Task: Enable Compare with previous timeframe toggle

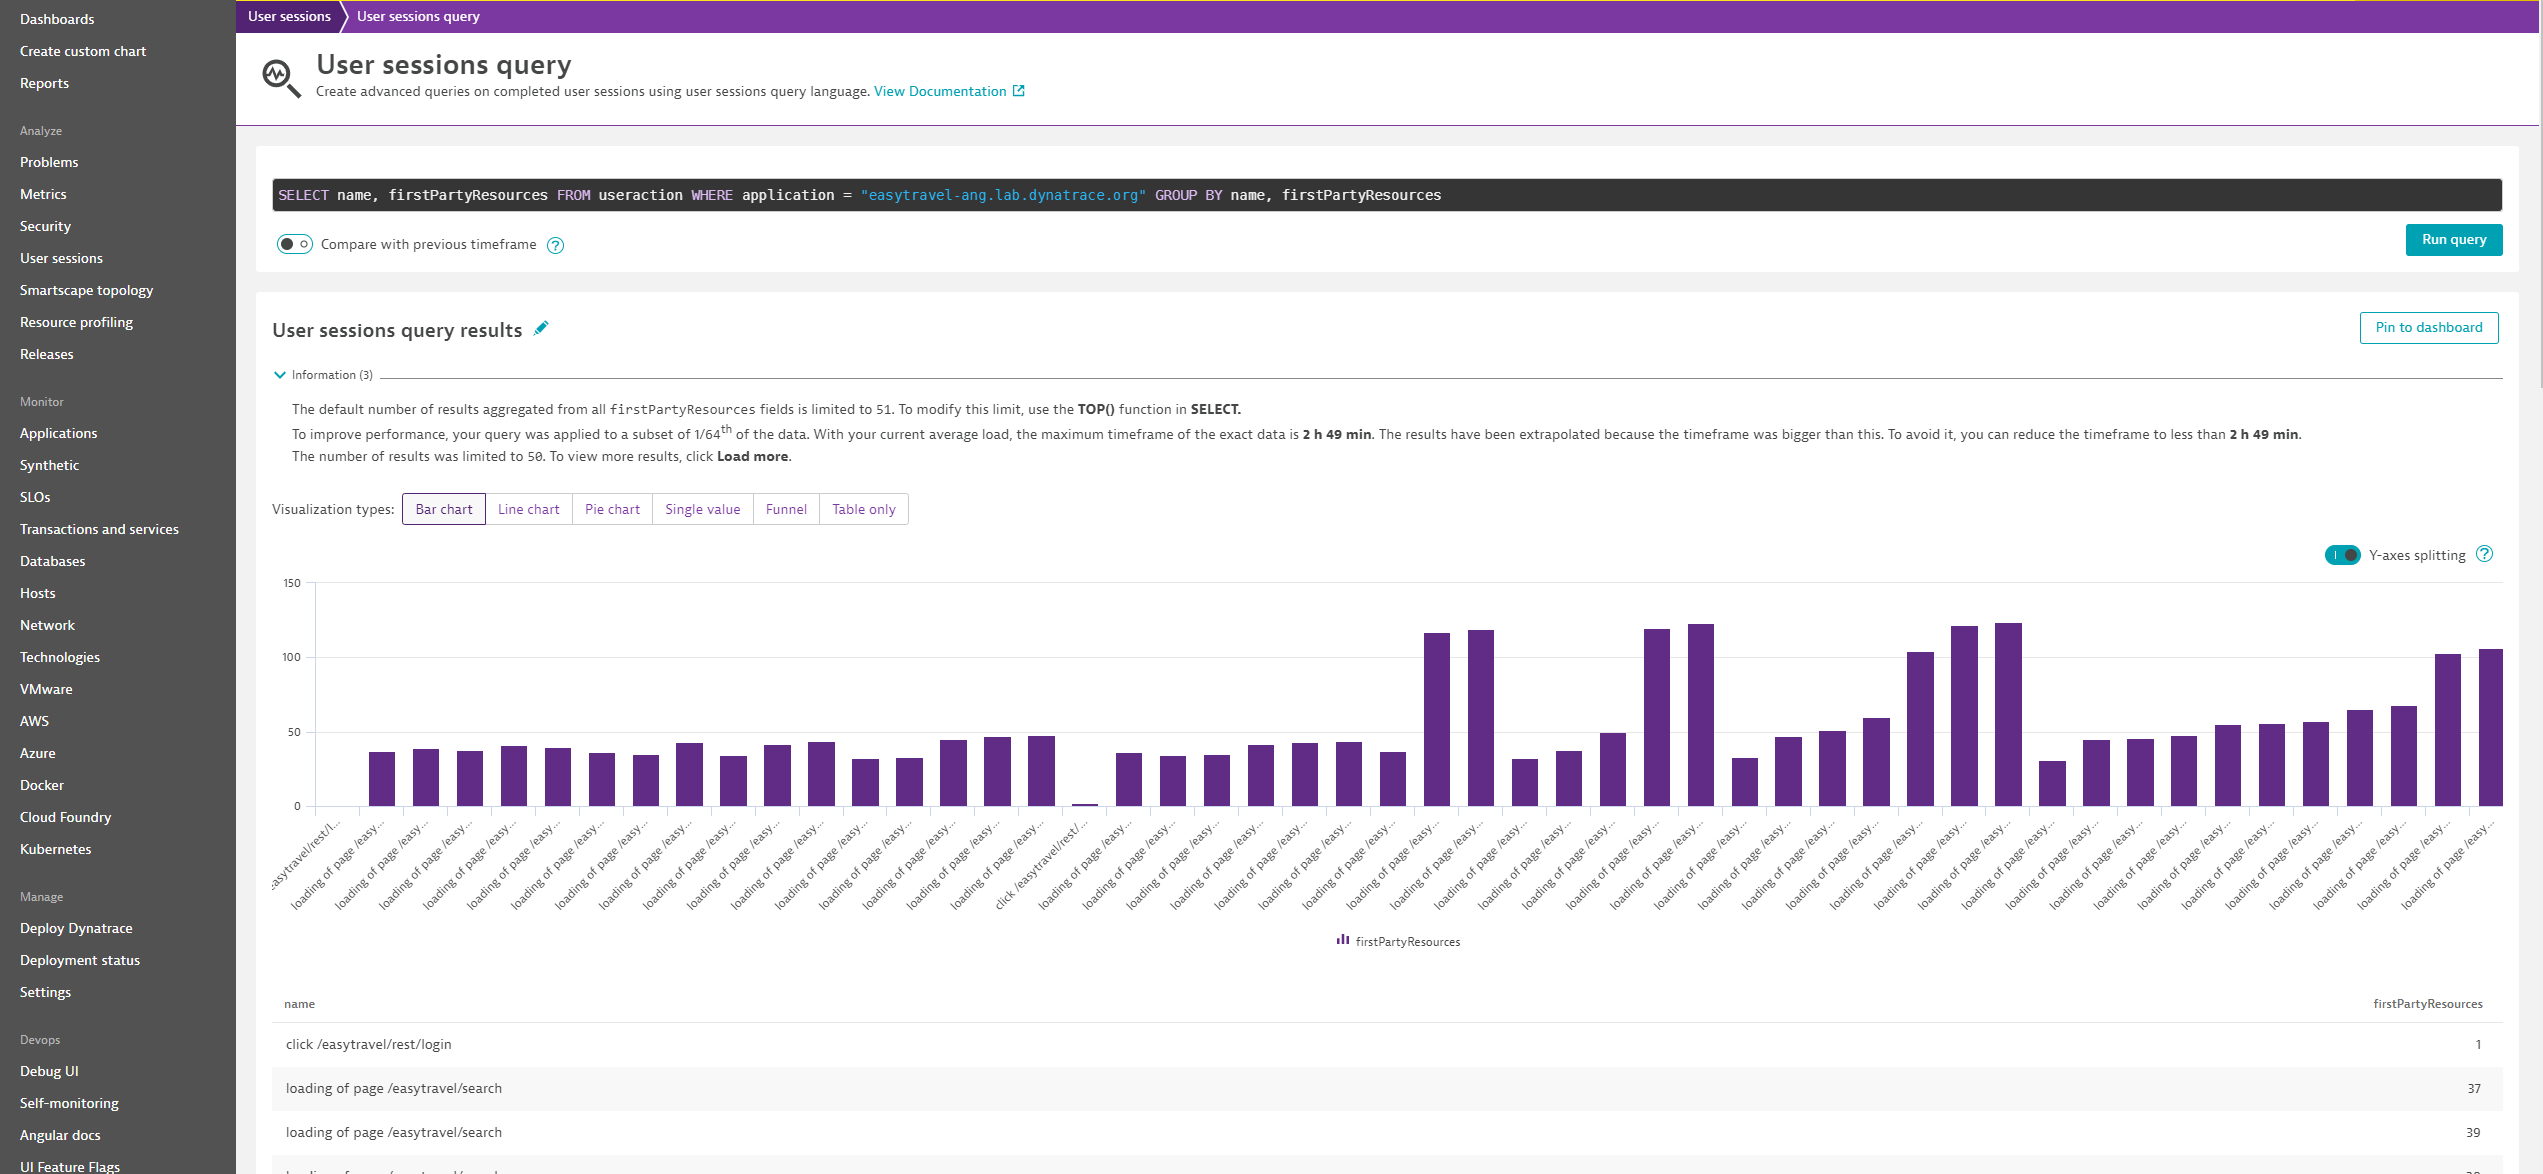Action: pyautogui.click(x=295, y=245)
